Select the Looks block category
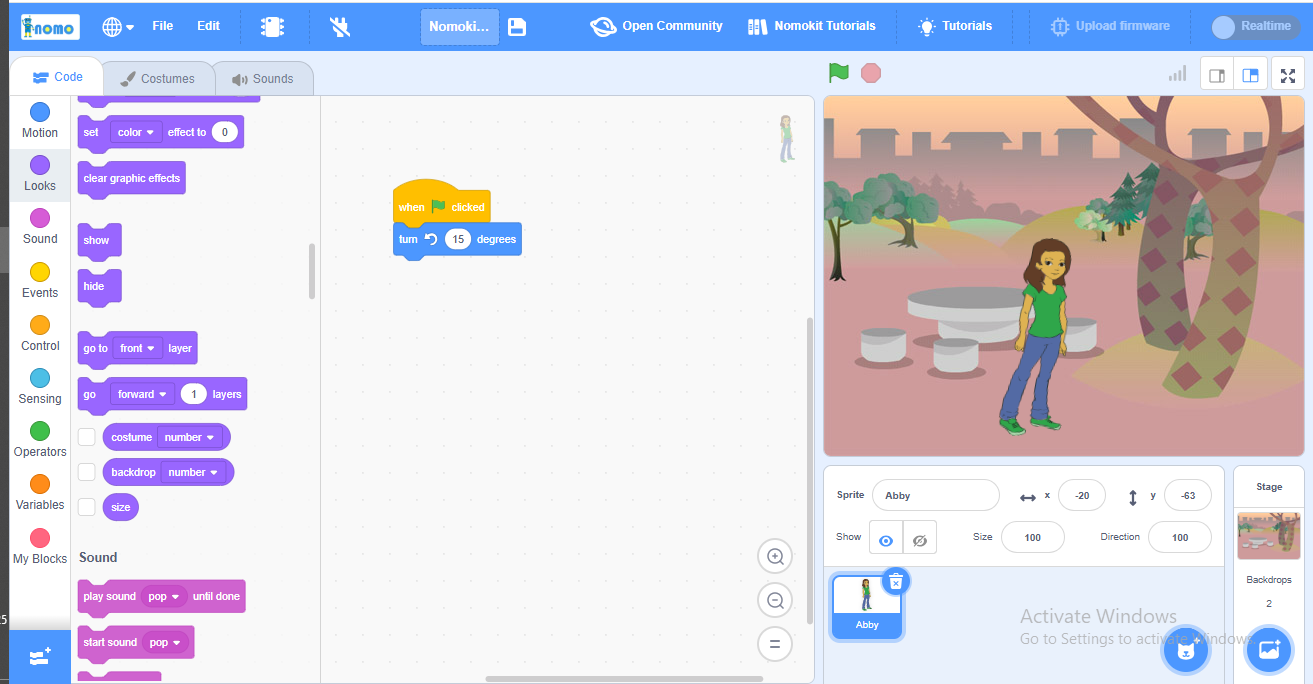This screenshot has width=1313, height=684. pyautogui.click(x=40, y=173)
